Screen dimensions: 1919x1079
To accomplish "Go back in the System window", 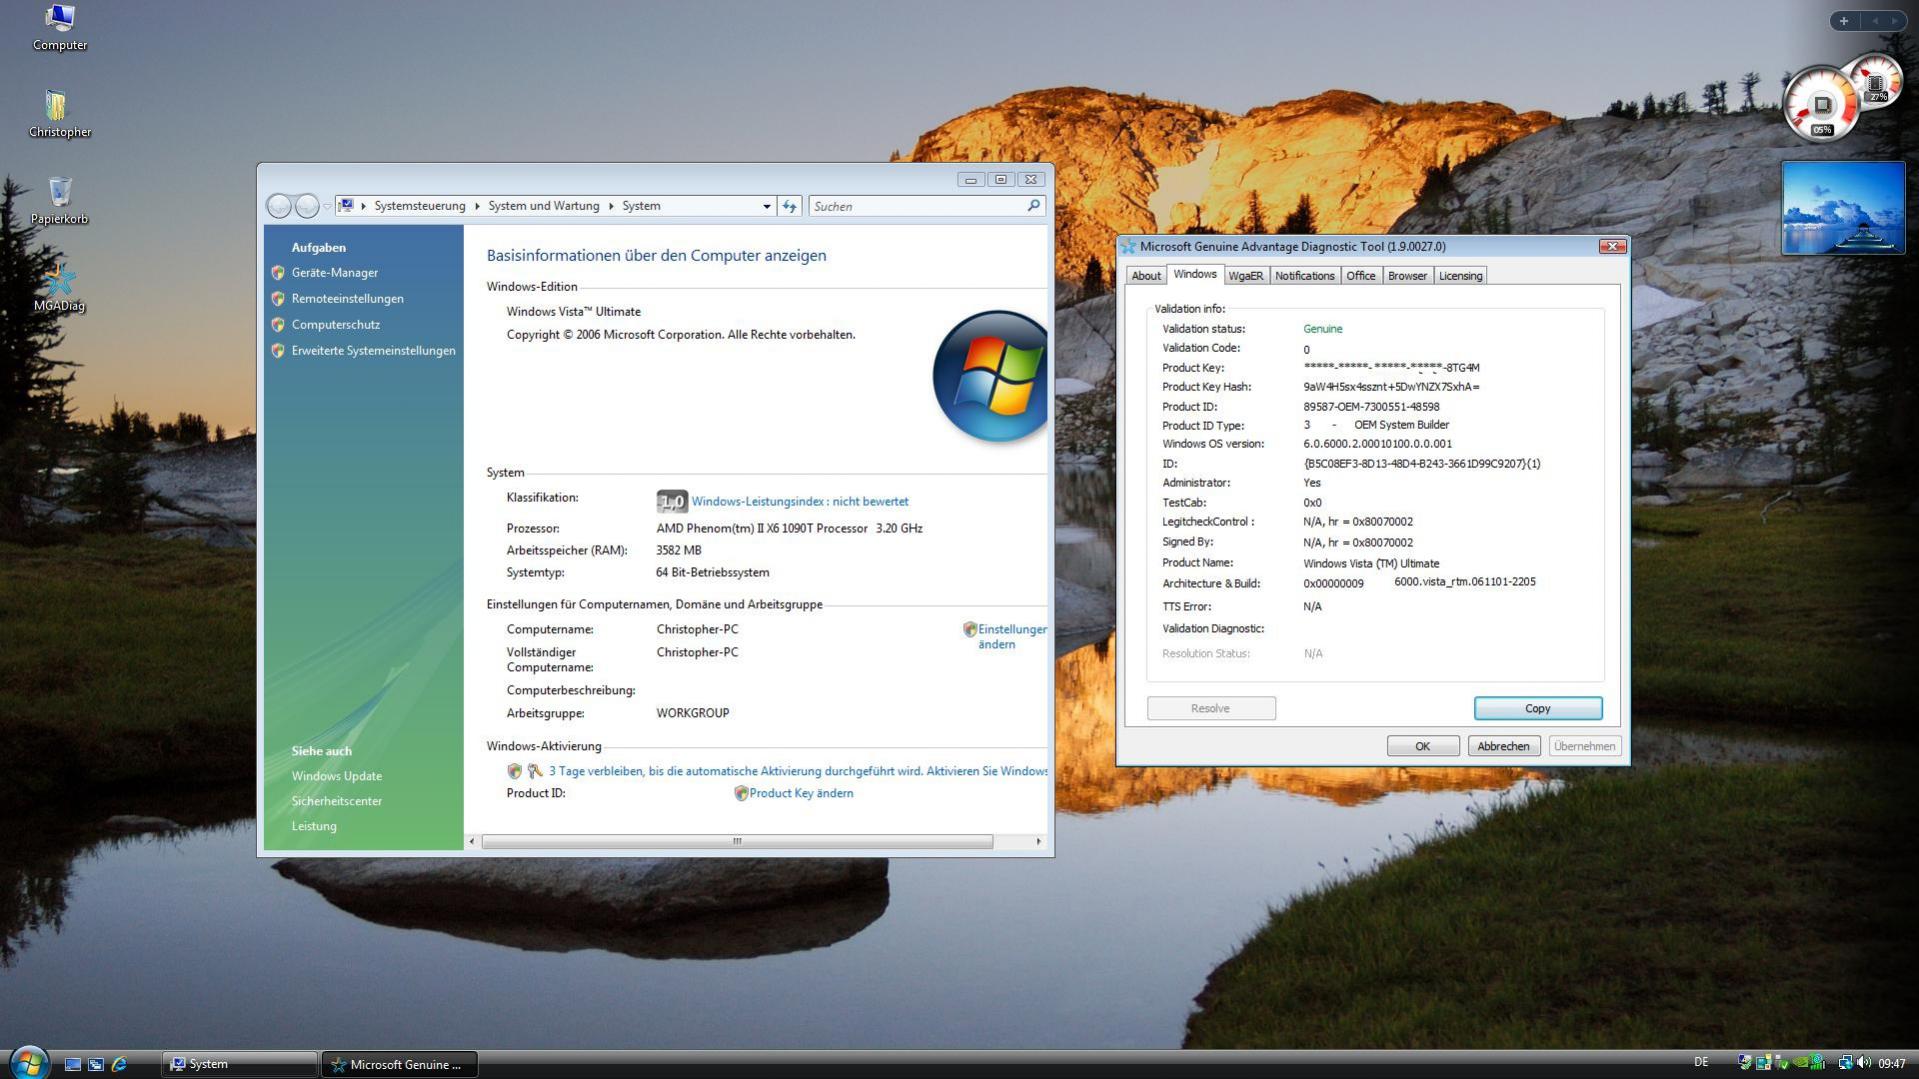I will 279,206.
